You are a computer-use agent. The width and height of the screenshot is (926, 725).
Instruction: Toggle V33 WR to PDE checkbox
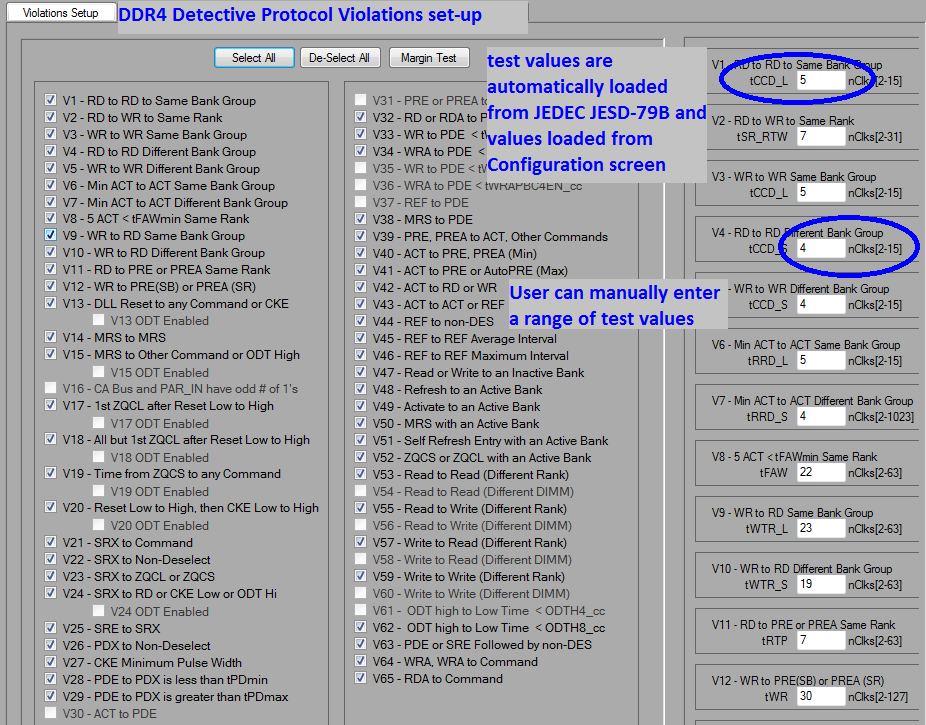(x=360, y=134)
